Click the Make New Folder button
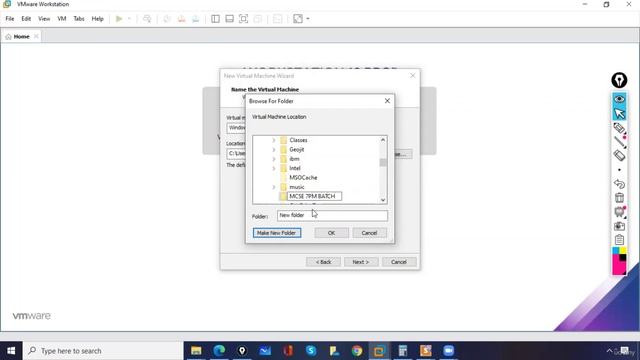The height and width of the screenshot is (360, 640). point(277,233)
